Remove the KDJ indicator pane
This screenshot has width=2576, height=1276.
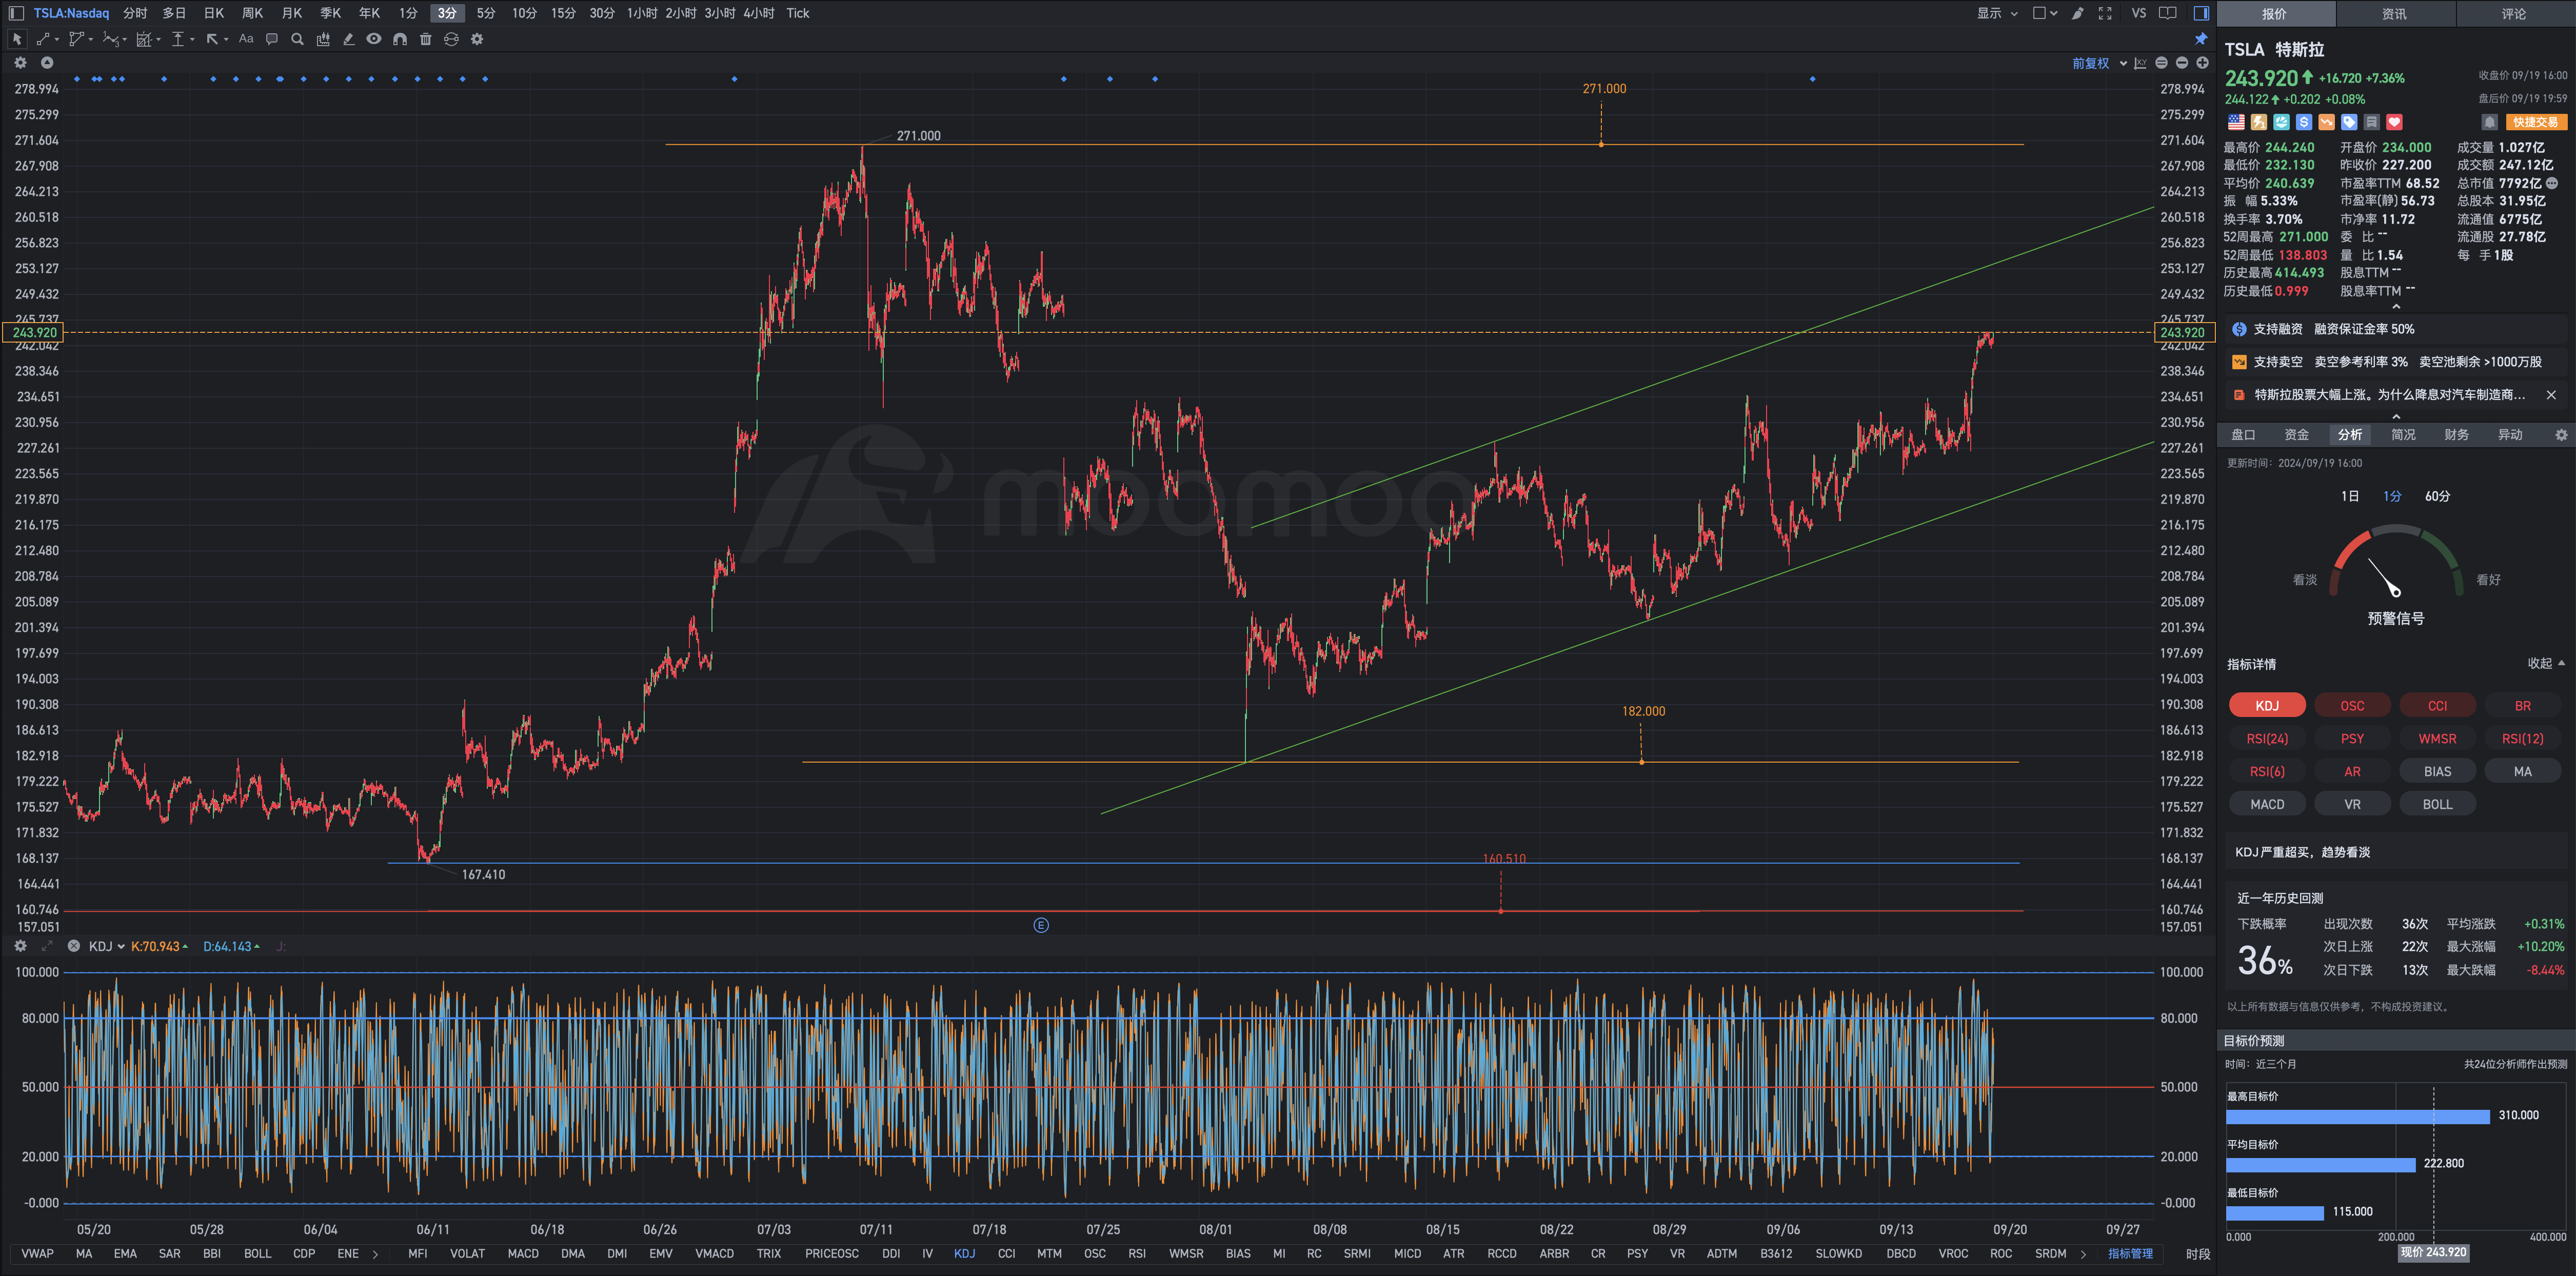(73, 946)
